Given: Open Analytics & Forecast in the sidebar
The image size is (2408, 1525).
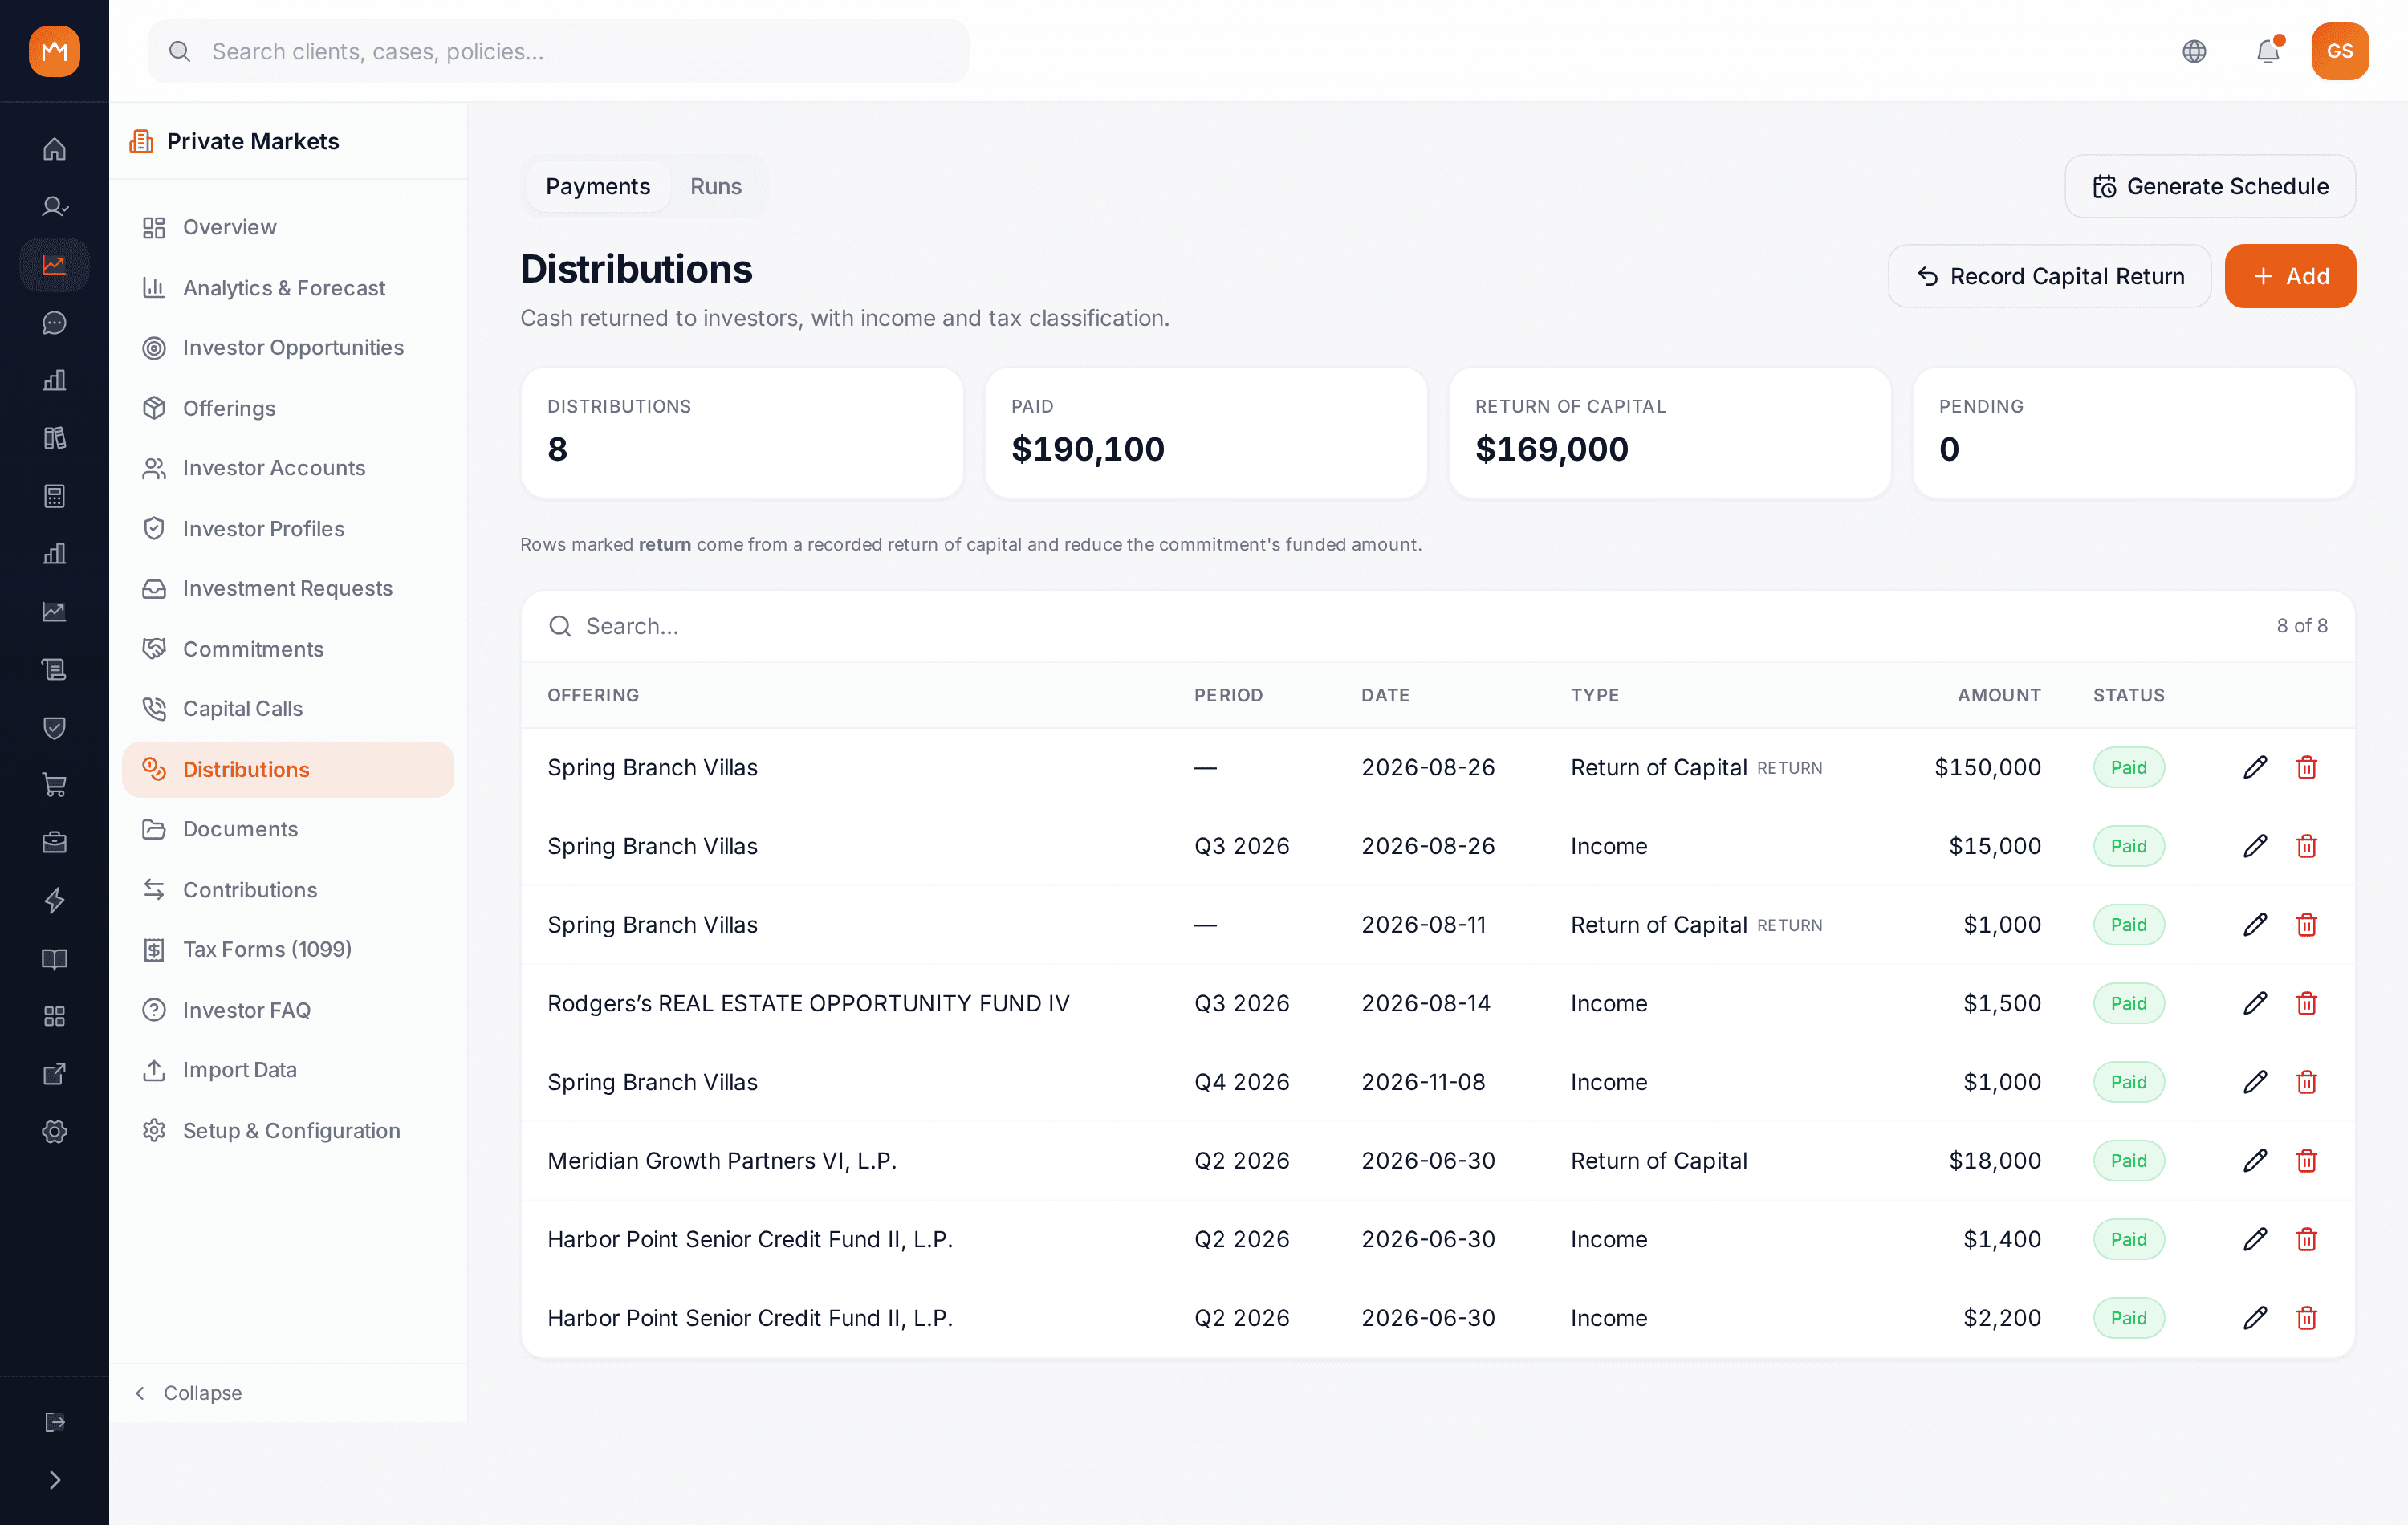Looking at the screenshot, I should pyautogui.click(x=288, y=288).
